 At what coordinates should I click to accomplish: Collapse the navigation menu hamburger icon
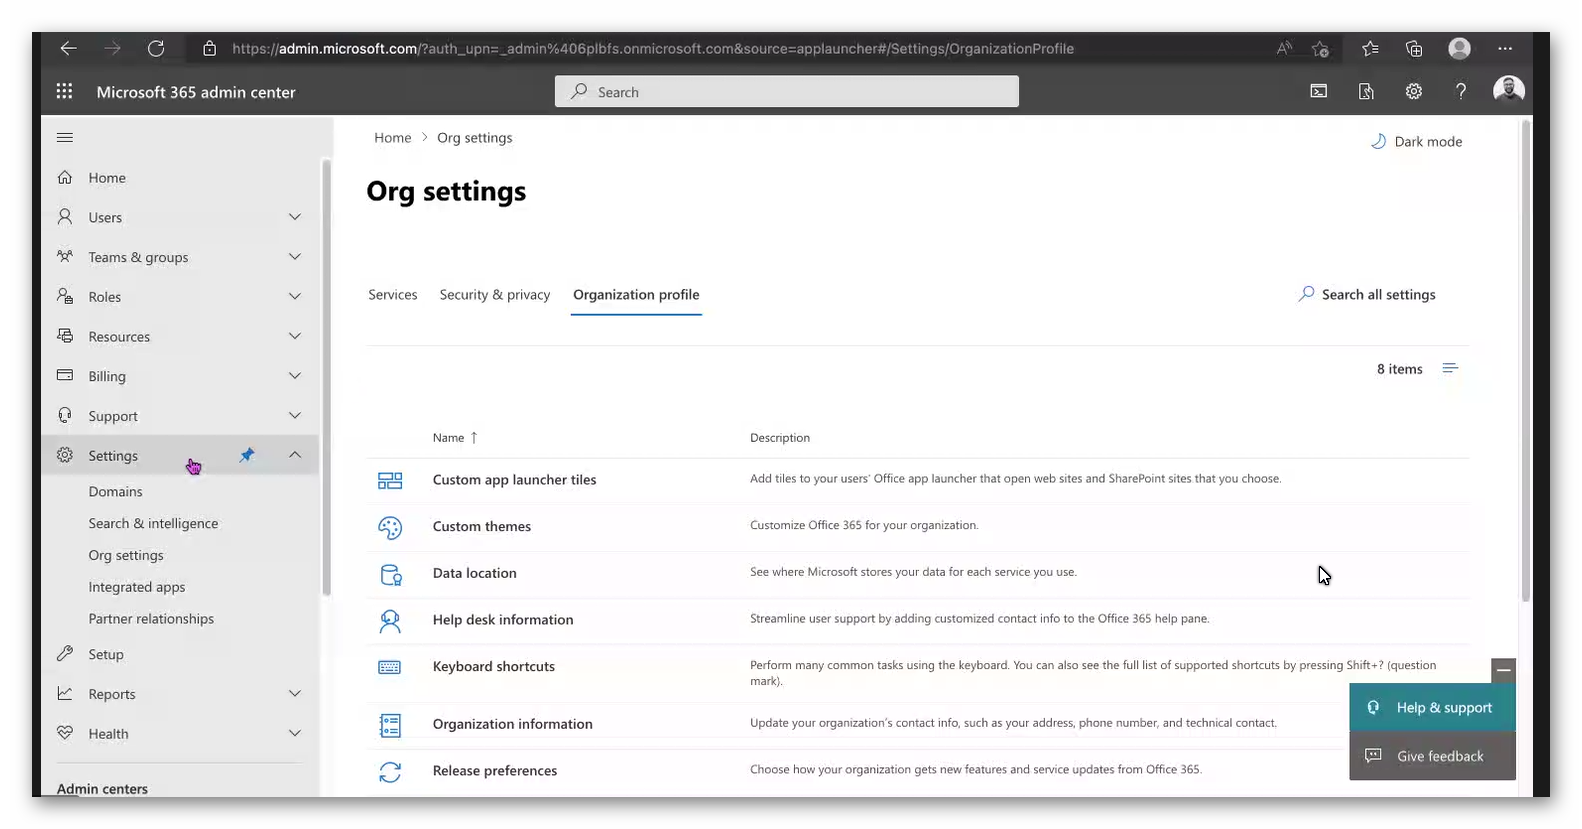point(65,138)
